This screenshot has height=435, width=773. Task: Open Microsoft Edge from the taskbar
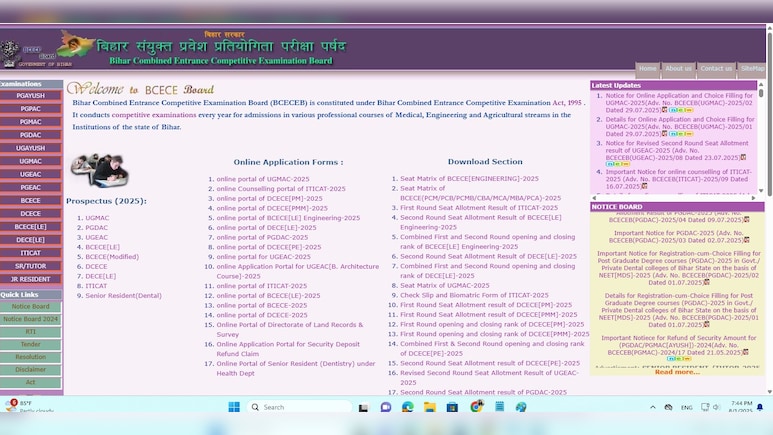(408, 407)
